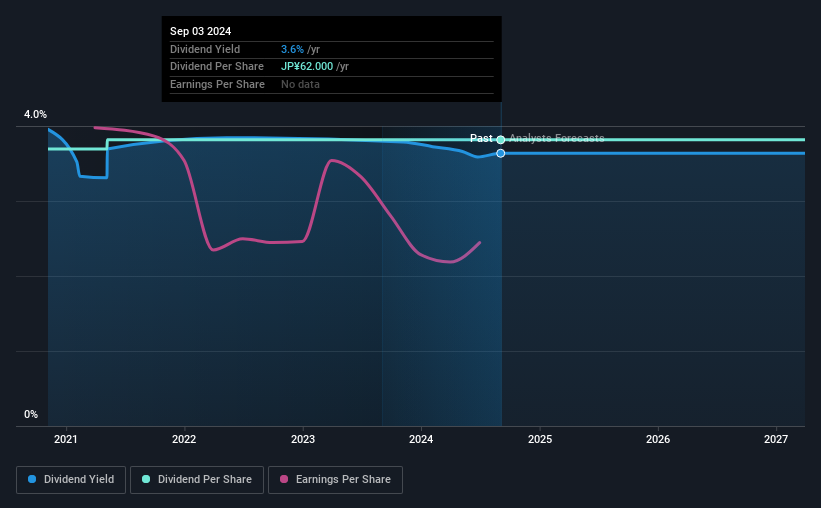This screenshot has height=508, width=821.
Task: Click the pink Earnings Per Share legend dot
Action: 284,479
